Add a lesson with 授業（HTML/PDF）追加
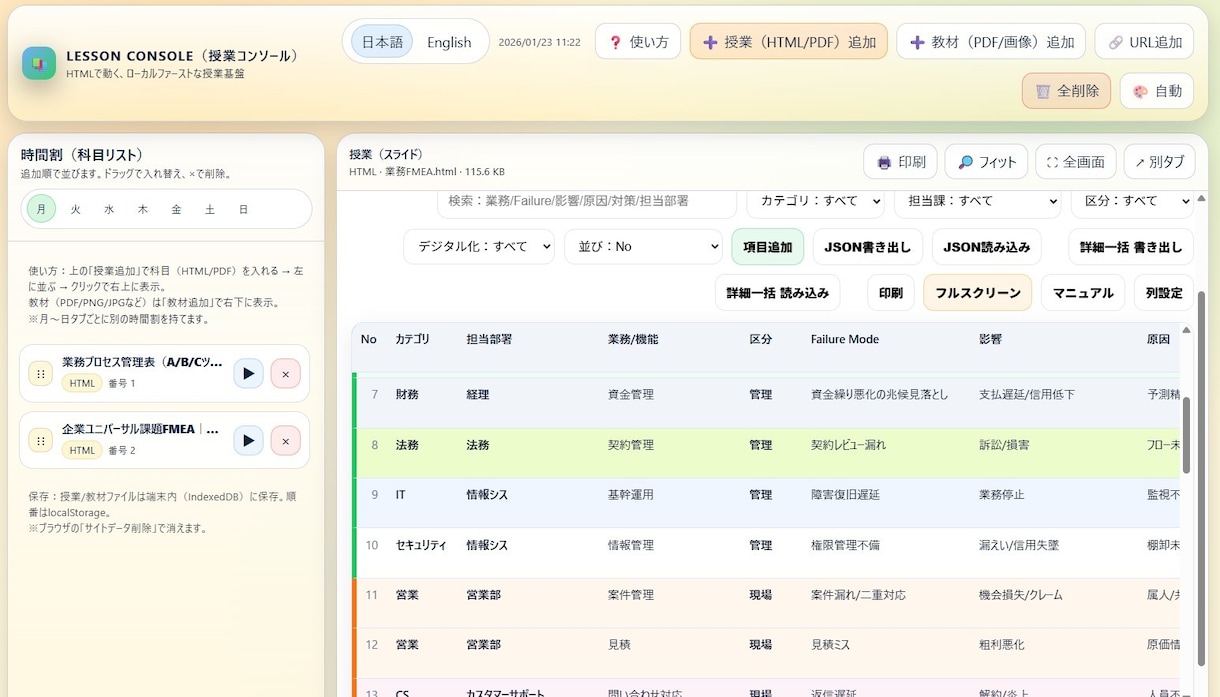The image size is (1220, 697). [x=788, y=42]
